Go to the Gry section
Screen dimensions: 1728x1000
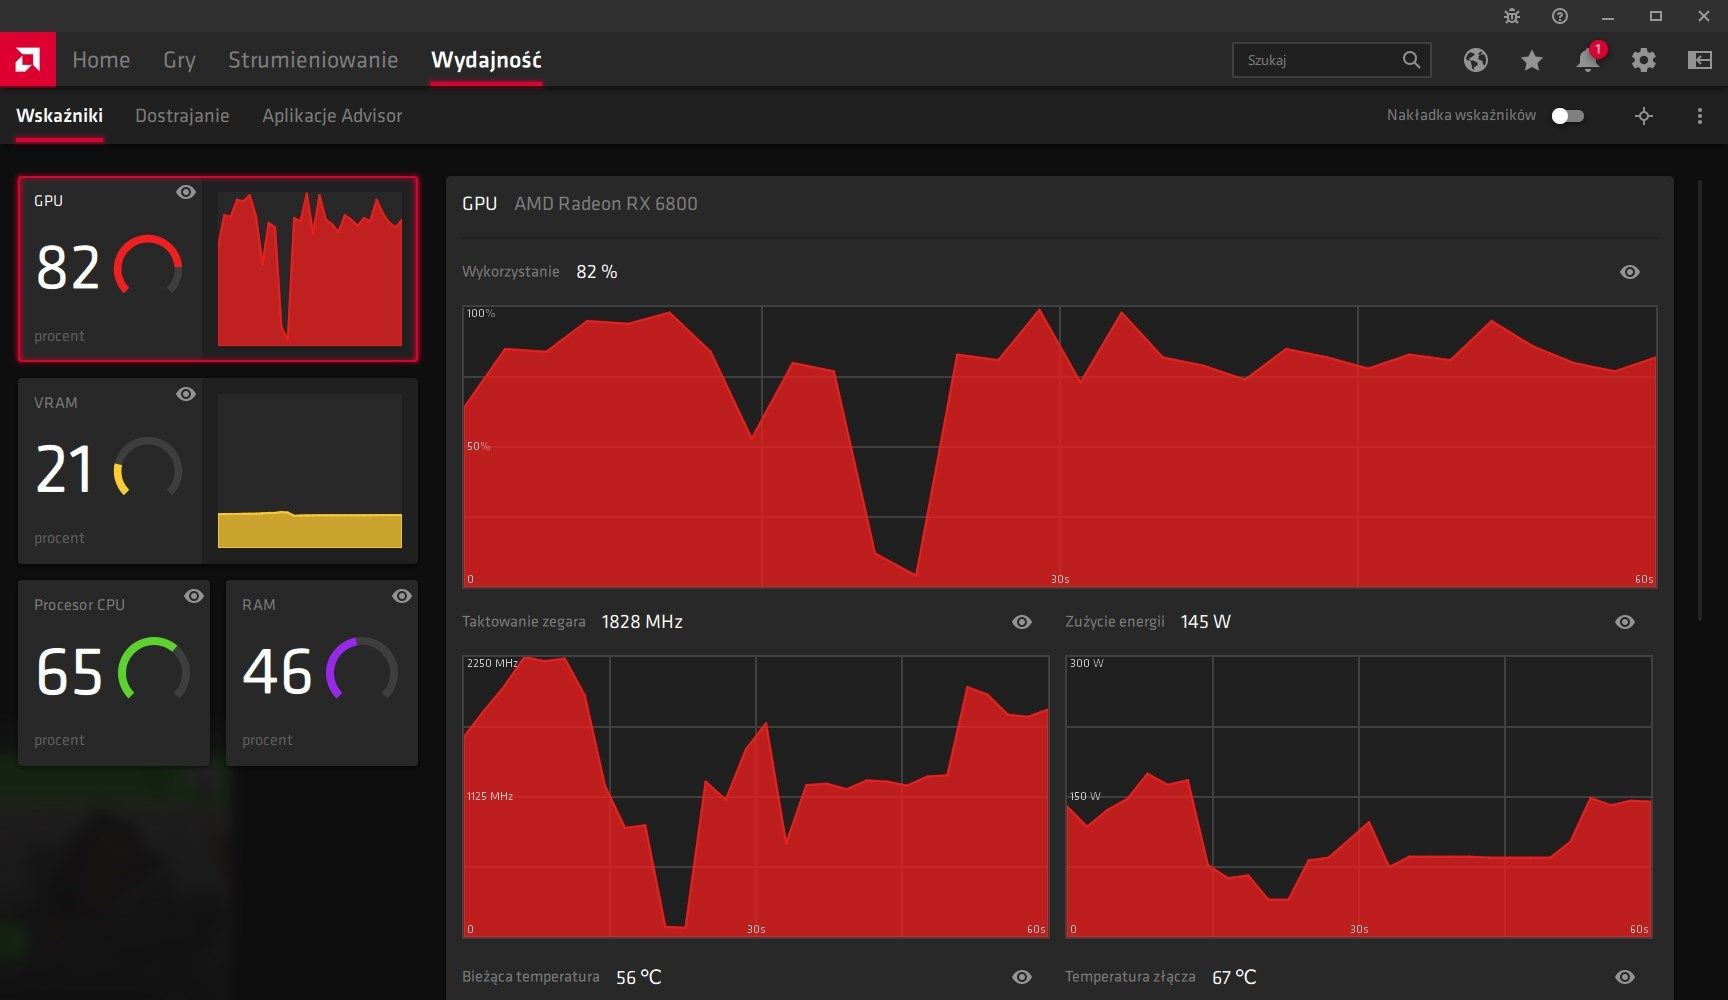[179, 60]
